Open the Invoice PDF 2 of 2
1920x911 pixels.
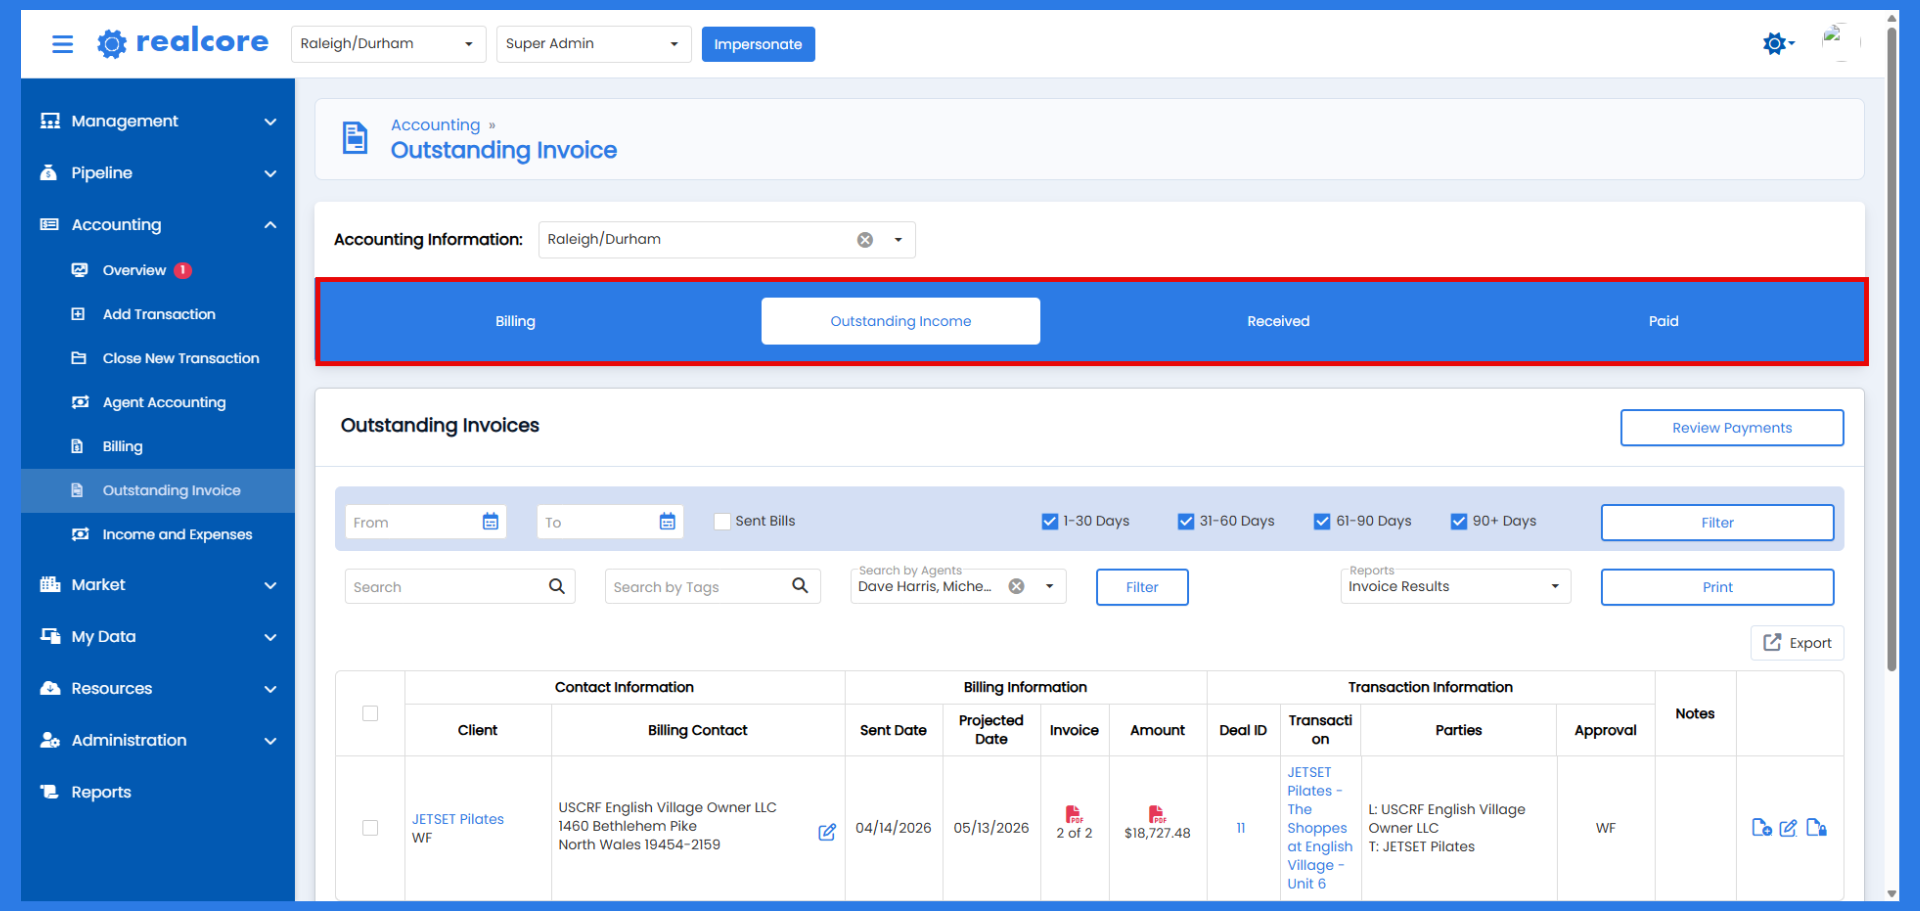(x=1074, y=814)
